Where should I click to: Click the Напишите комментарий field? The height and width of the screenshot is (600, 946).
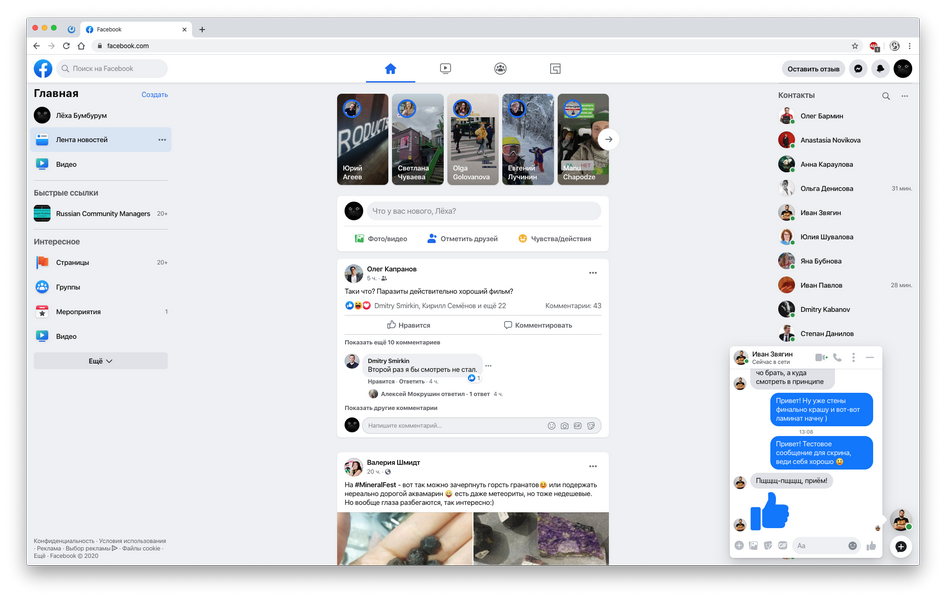click(x=454, y=426)
